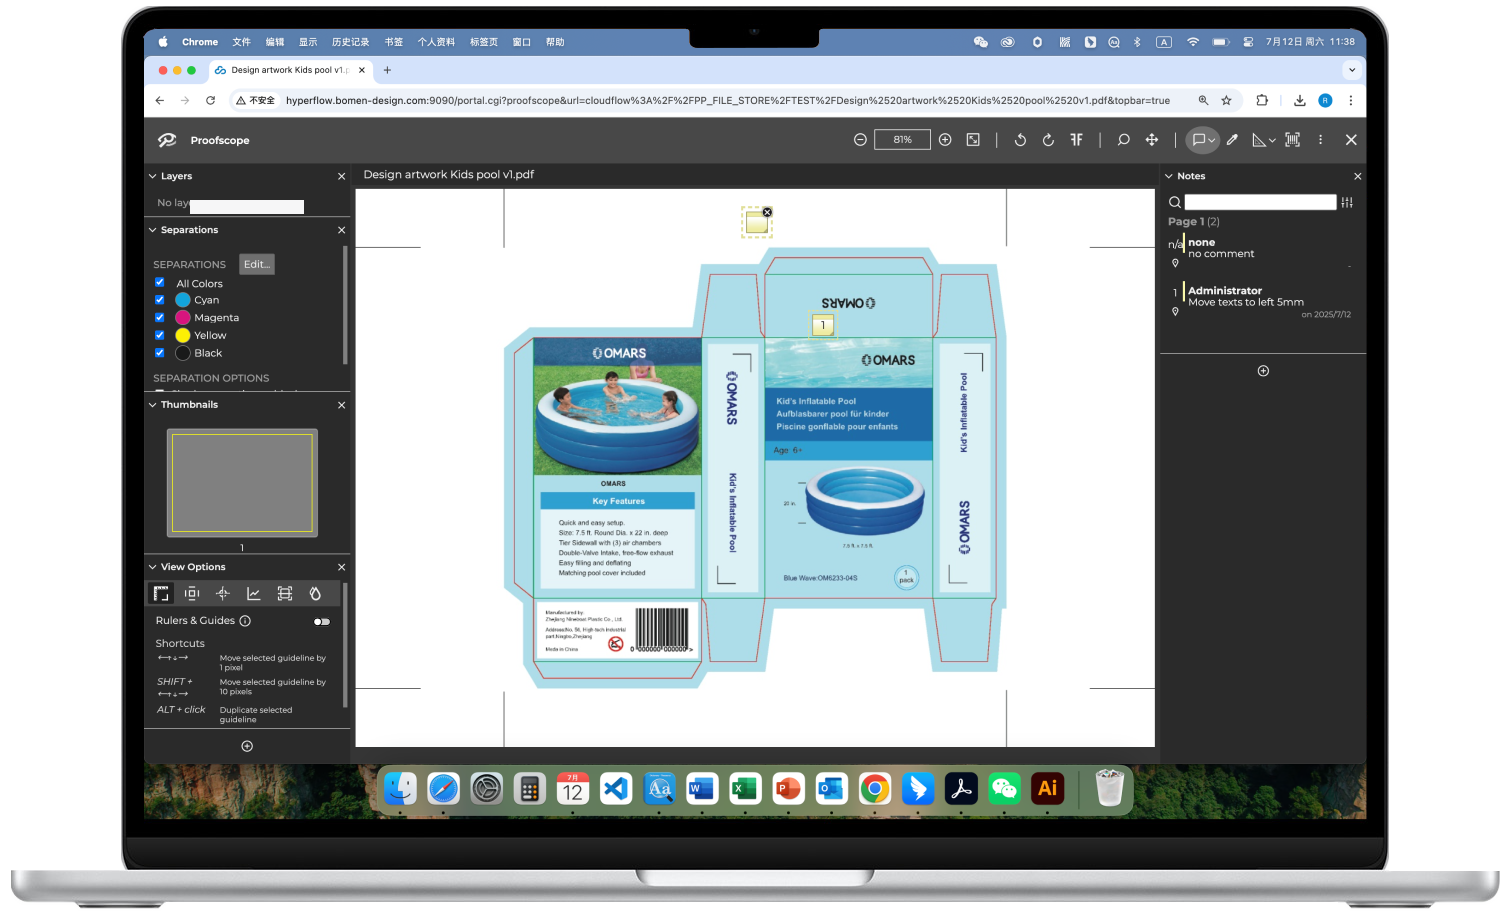This screenshot has width=1510, height=912.
Task: Select the crosshair view option icon
Action: 223,594
